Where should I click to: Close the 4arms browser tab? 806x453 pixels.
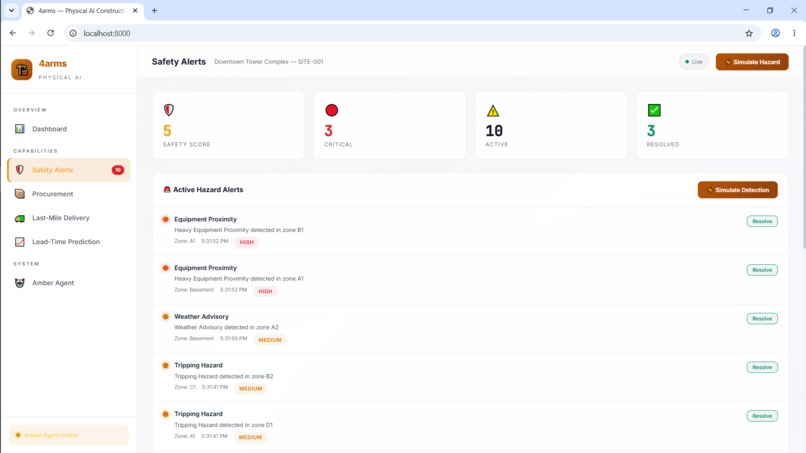pyautogui.click(x=135, y=10)
